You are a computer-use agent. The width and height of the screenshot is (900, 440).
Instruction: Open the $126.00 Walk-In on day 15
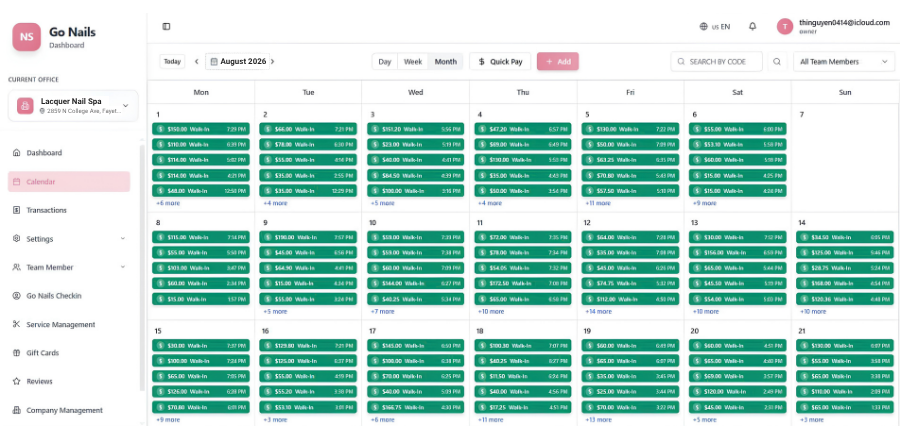[201, 392]
